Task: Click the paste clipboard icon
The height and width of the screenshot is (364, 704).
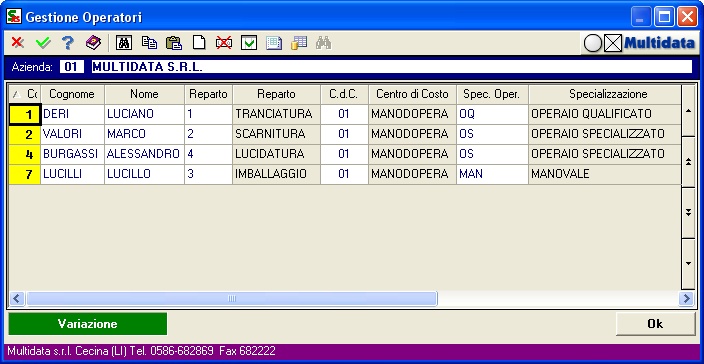Action: (174, 43)
